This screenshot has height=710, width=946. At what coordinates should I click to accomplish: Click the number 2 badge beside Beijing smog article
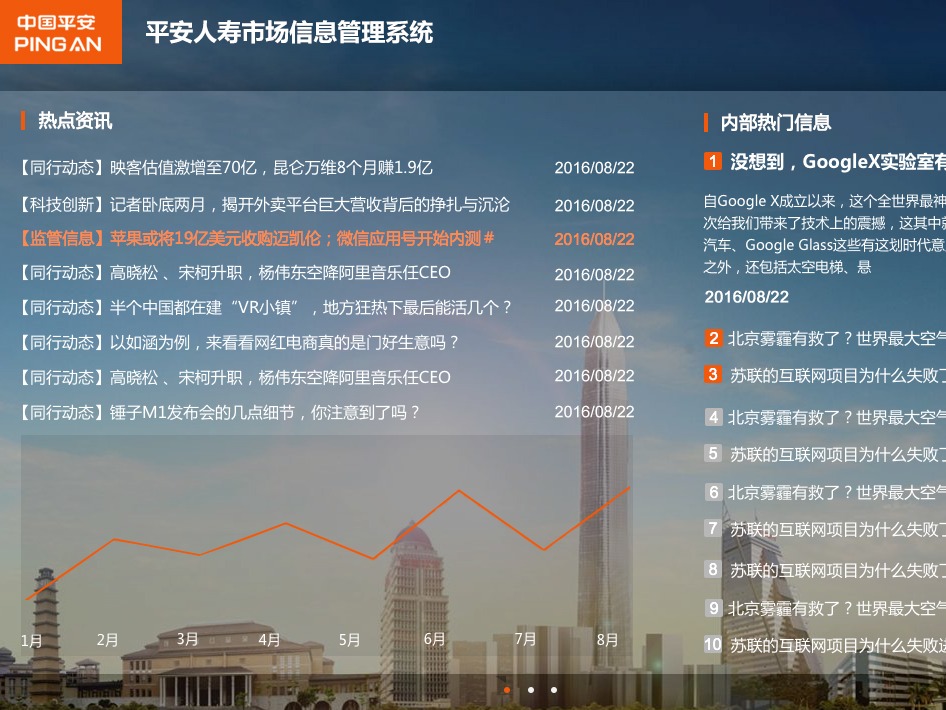pyautogui.click(x=712, y=339)
